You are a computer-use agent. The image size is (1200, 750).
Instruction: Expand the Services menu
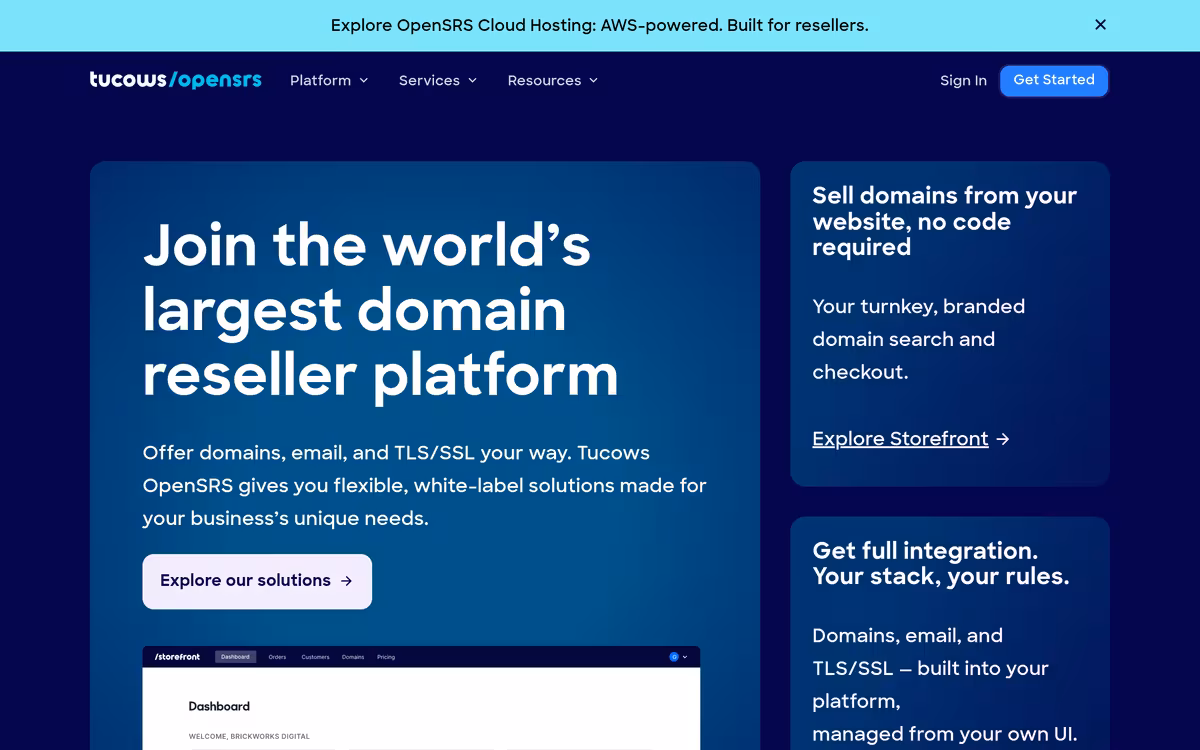(x=438, y=80)
